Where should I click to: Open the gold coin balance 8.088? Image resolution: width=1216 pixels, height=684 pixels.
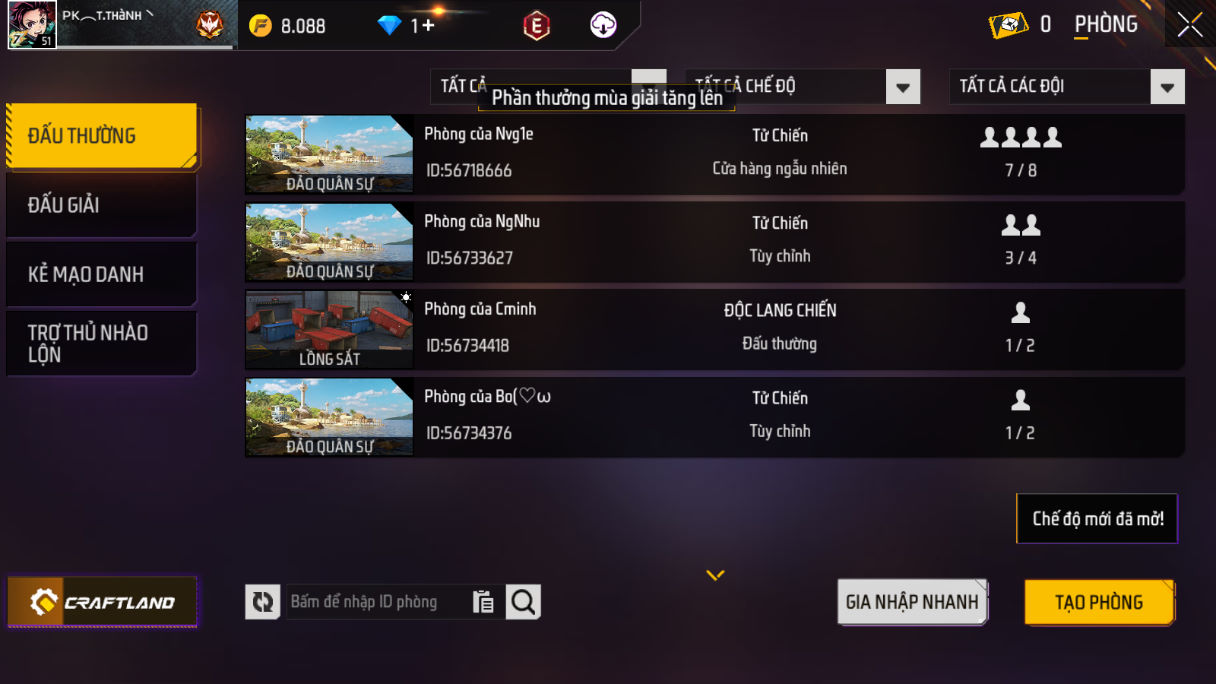tap(288, 26)
